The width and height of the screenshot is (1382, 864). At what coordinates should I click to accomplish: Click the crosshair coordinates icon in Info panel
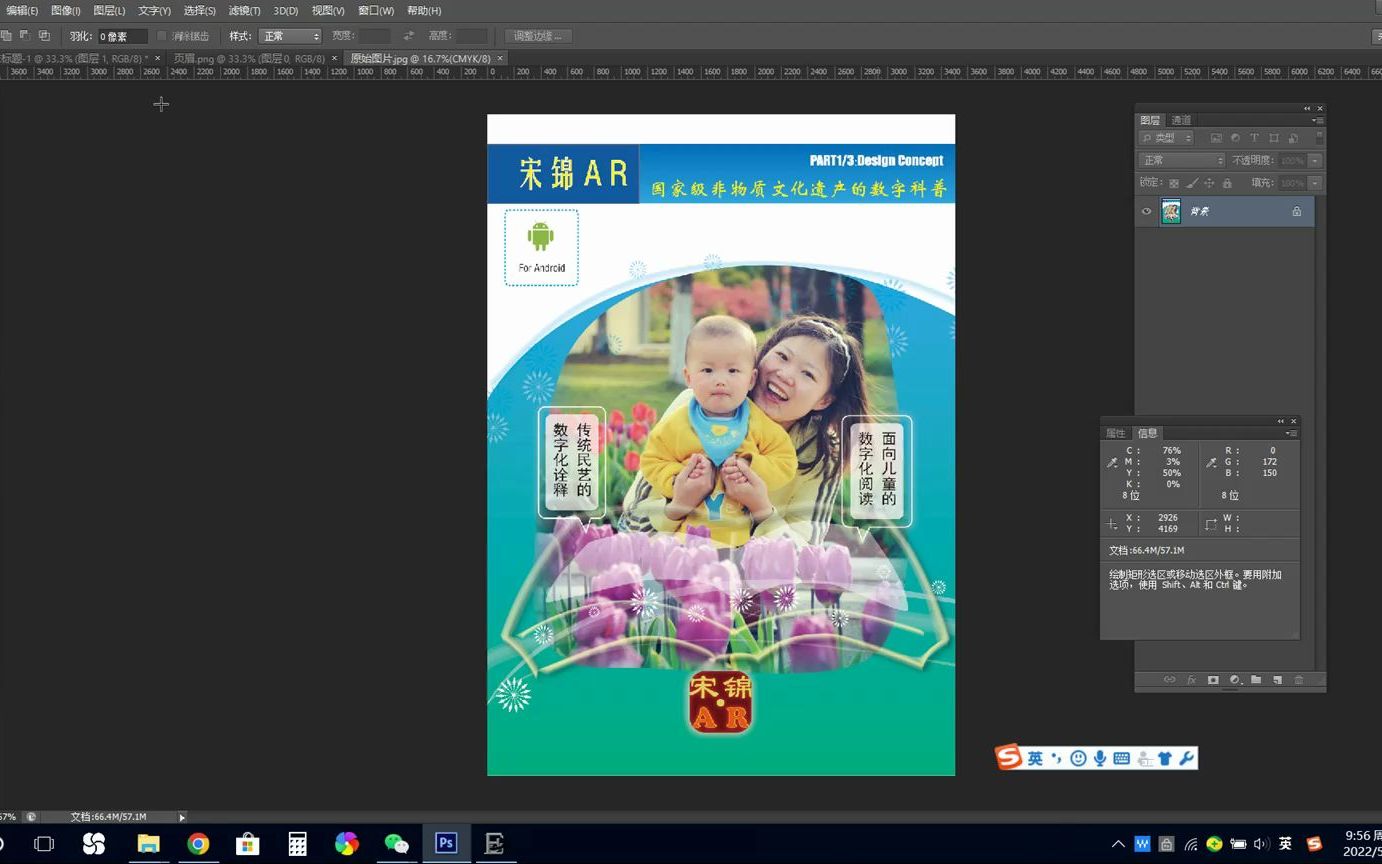coord(1112,524)
